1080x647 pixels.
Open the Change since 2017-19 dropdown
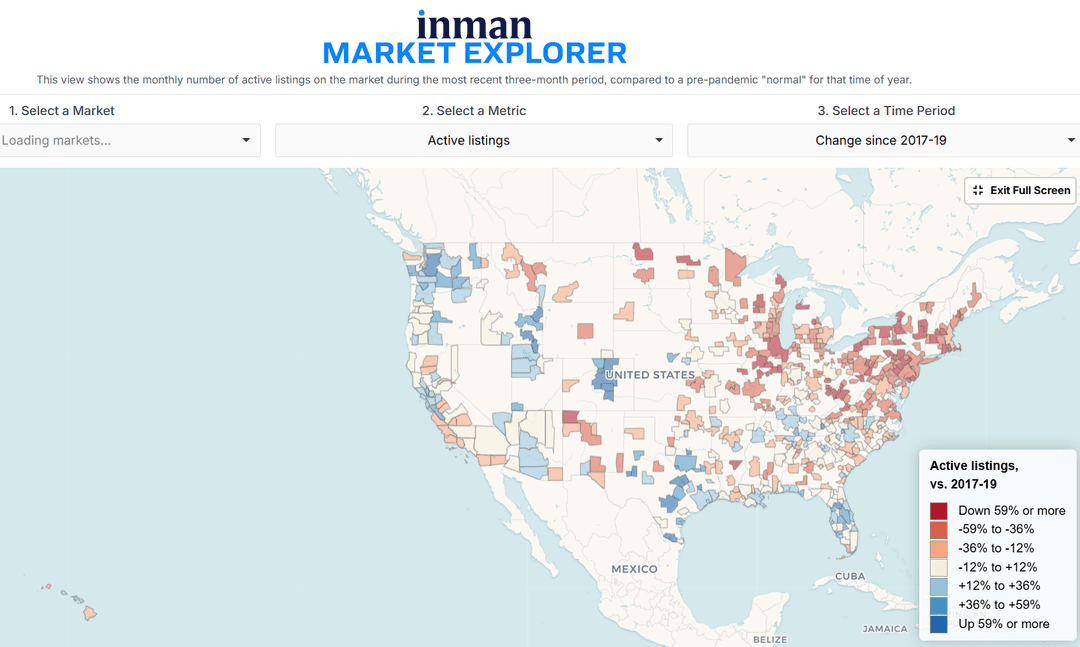[884, 141]
